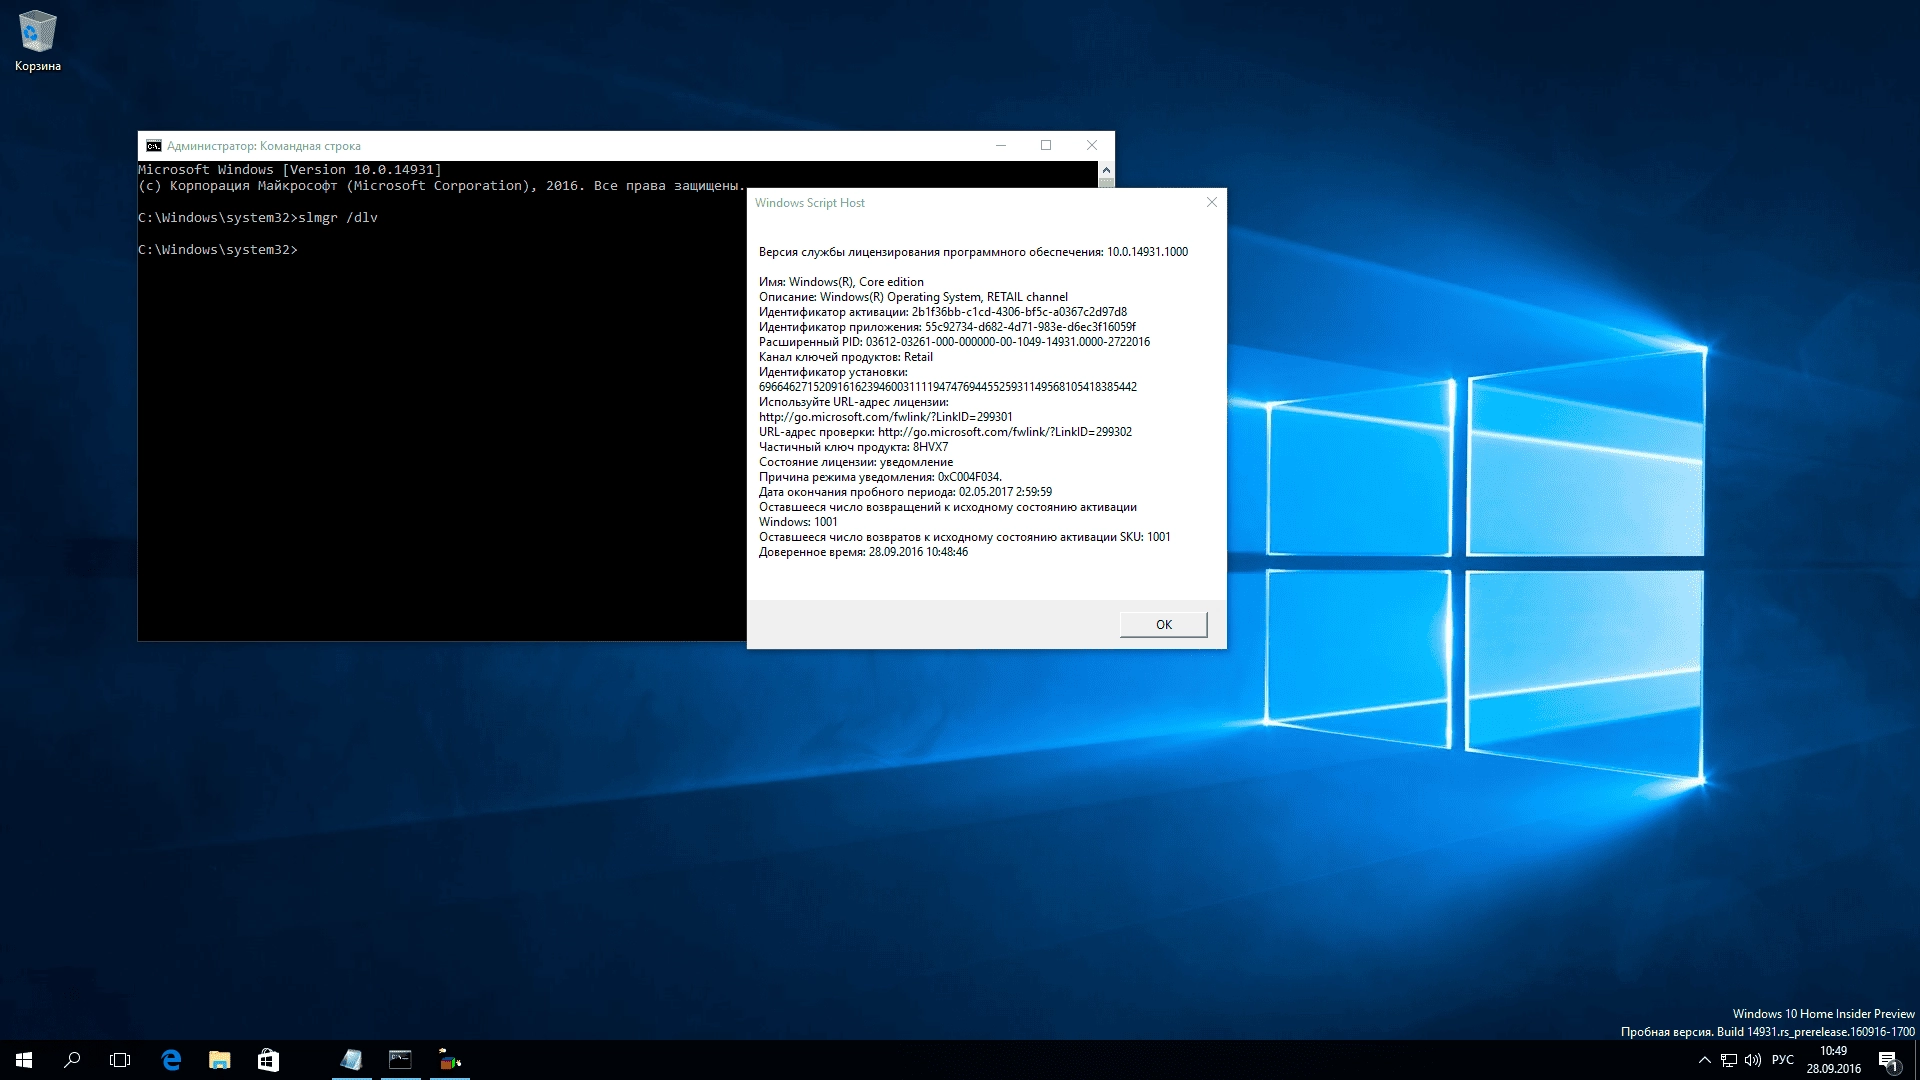
Task: Click the licensing service version 10.0.14931.1000 line
Action: coord(973,252)
